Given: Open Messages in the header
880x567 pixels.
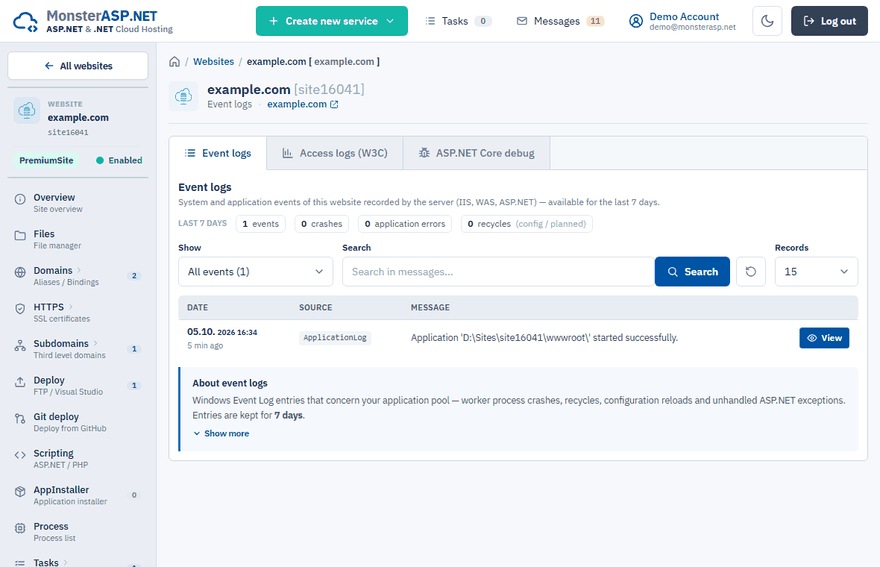Looking at the screenshot, I should (560, 21).
